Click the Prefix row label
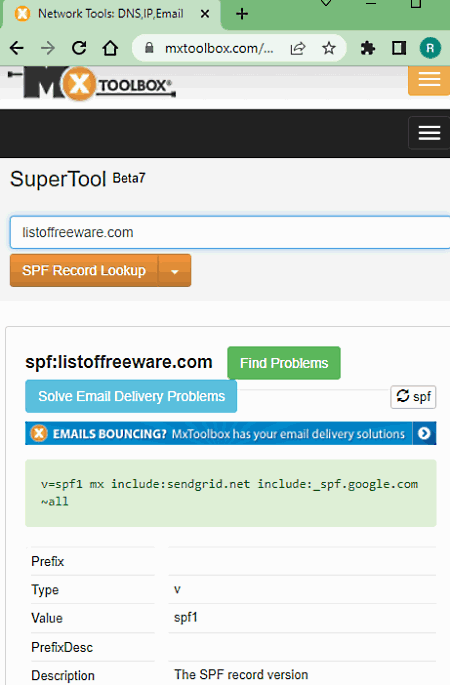This screenshot has width=450, height=685. point(48,561)
